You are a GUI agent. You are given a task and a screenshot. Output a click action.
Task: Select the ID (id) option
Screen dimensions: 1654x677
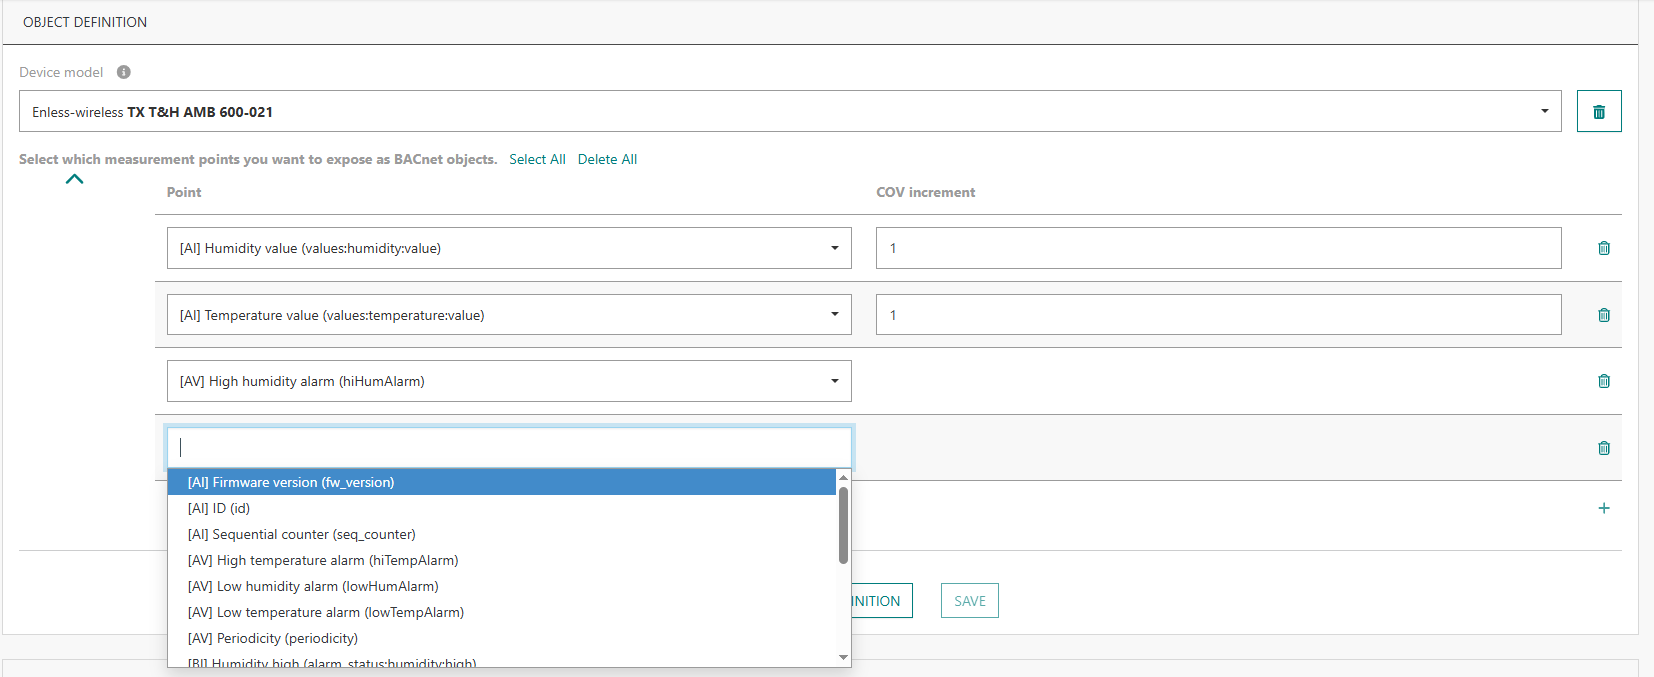[x=219, y=508]
